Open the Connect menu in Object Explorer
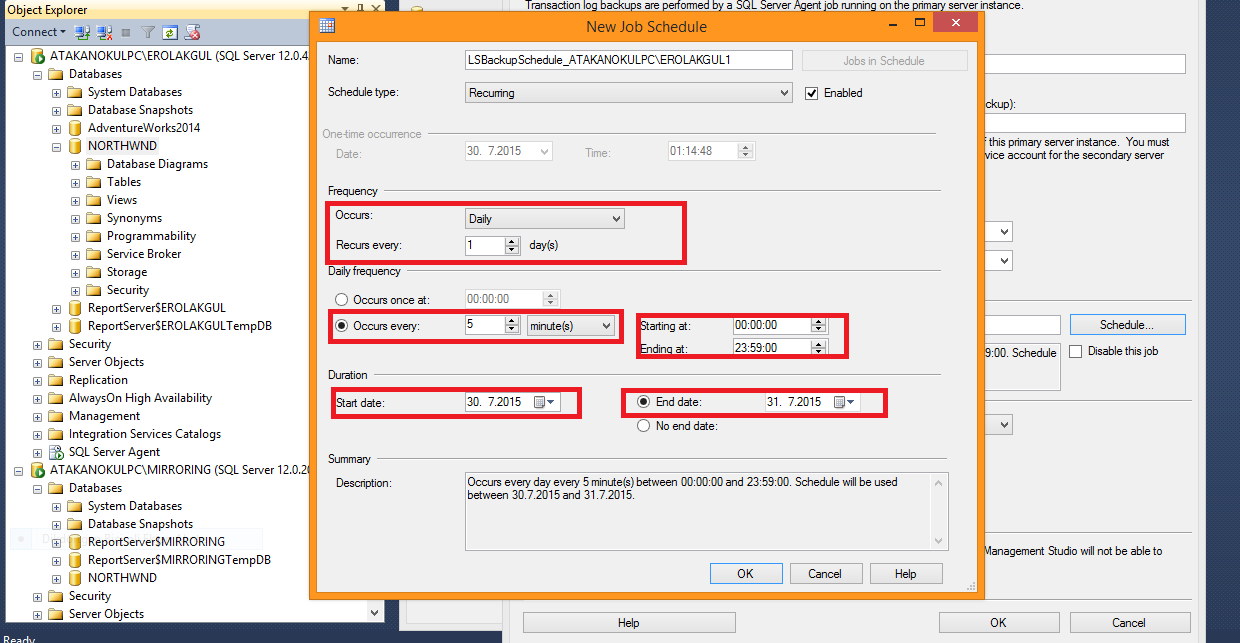 [x=38, y=32]
